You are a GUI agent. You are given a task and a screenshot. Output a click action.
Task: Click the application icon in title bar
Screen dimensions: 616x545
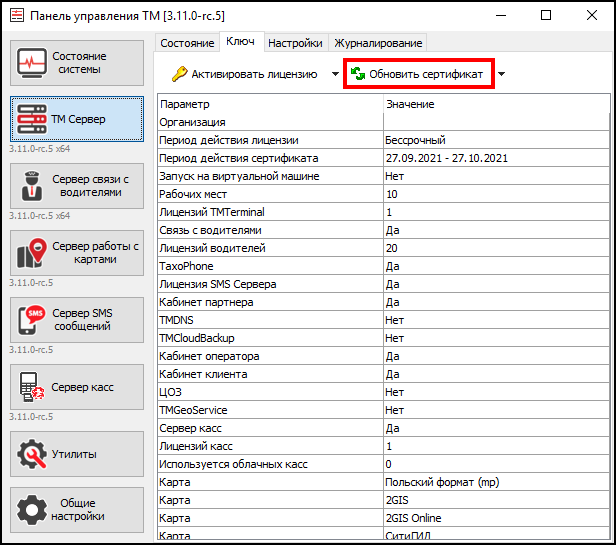[x=15, y=16]
